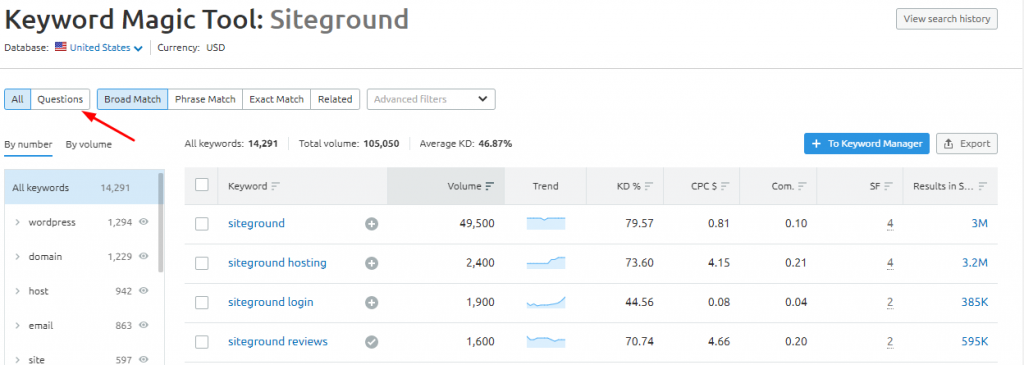Expand the host keyword group

17,291
